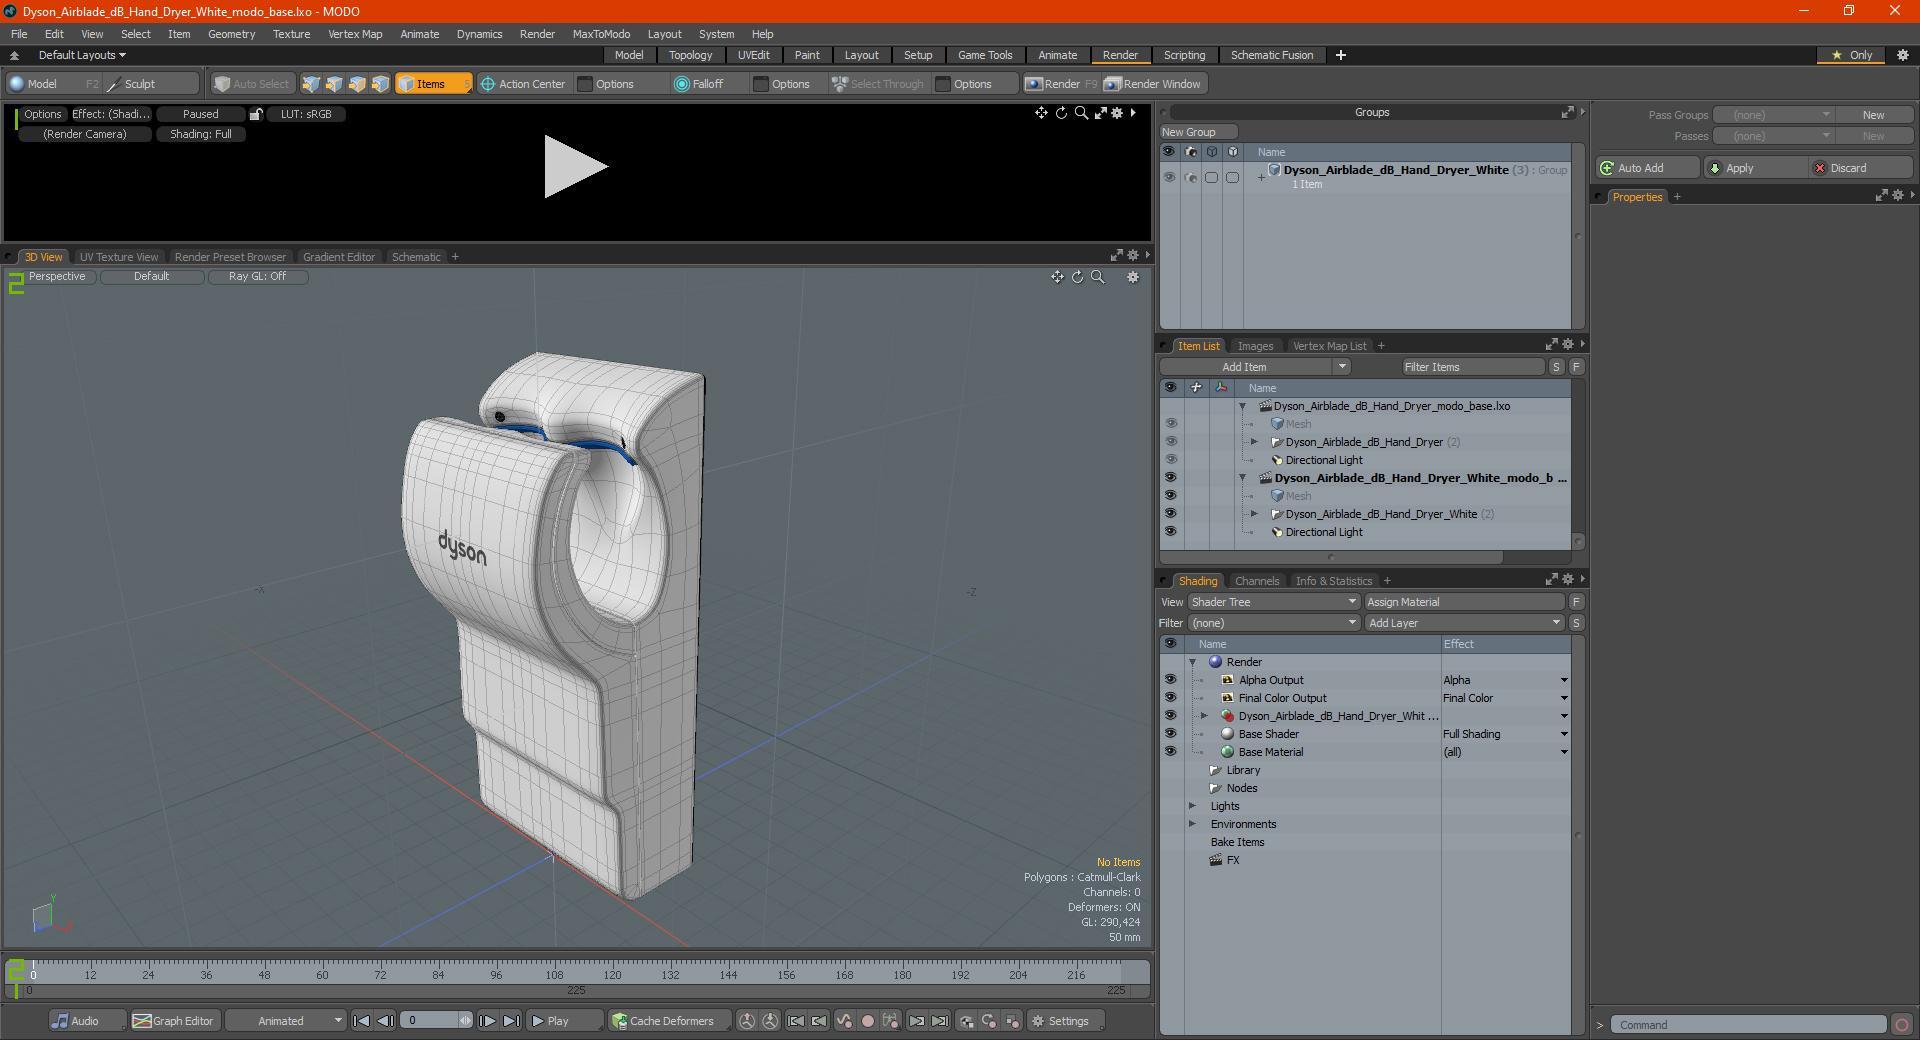Switch to Images tab

(1255, 346)
